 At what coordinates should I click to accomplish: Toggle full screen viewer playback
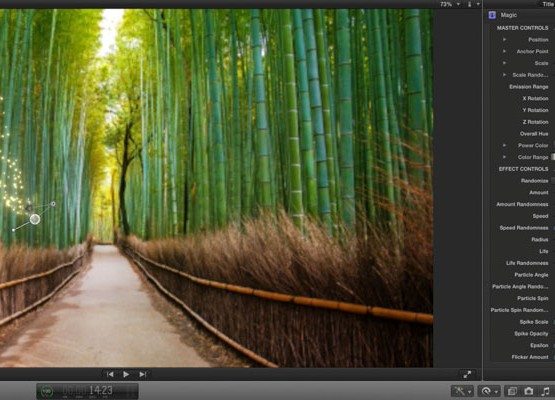coord(467,374)
